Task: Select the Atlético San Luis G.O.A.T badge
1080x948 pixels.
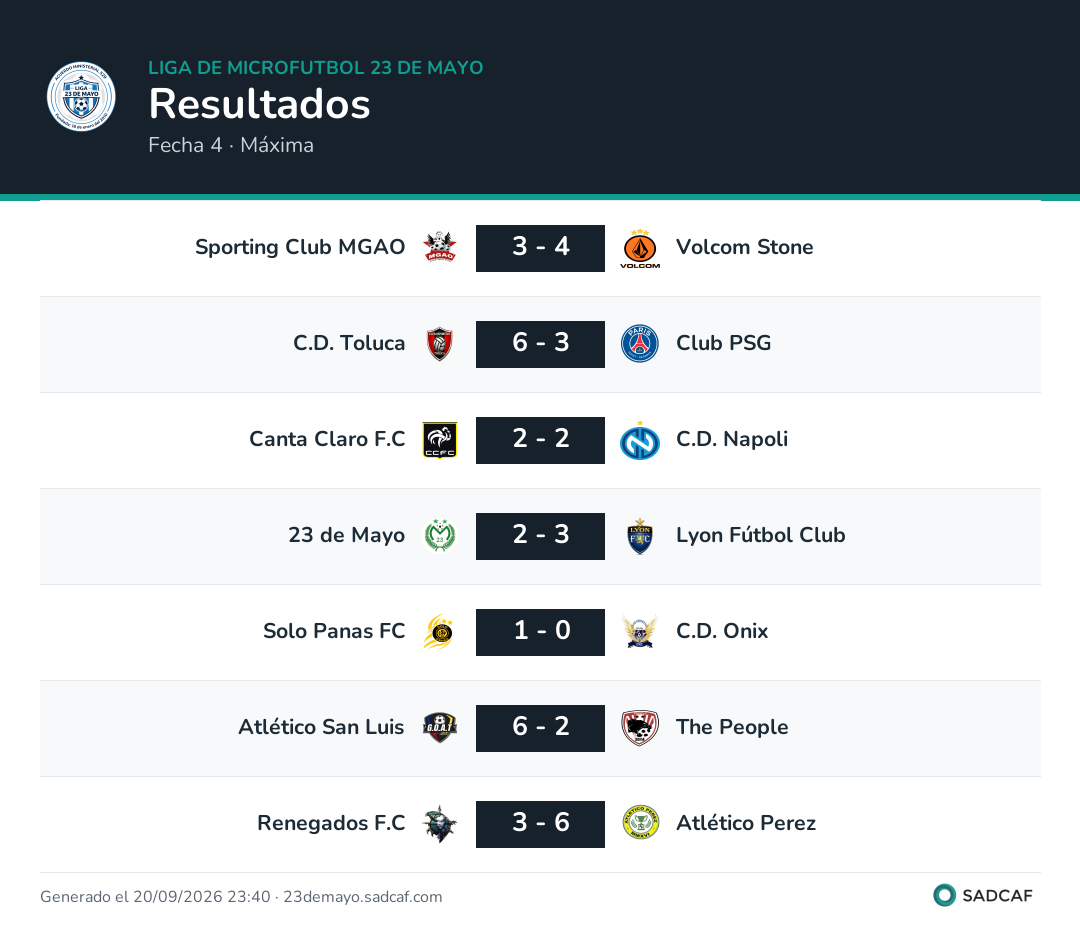Action: click(x=439, y=728)
